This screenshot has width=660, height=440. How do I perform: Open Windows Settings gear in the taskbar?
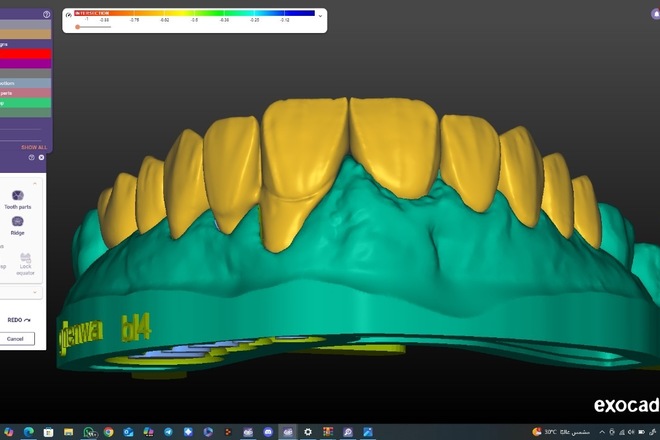point(308,432)
